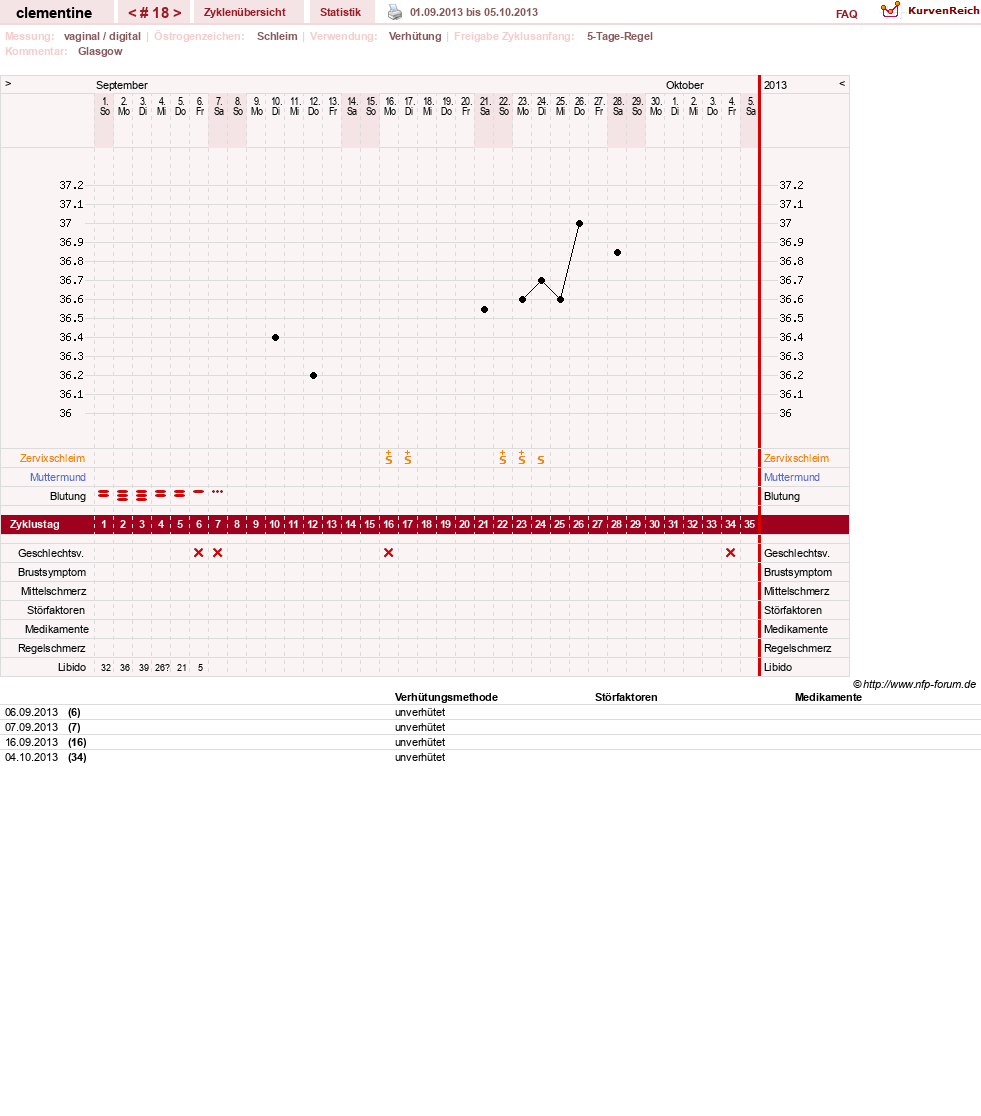Click the 36.85 temperature point on 28 Sept

617,253
